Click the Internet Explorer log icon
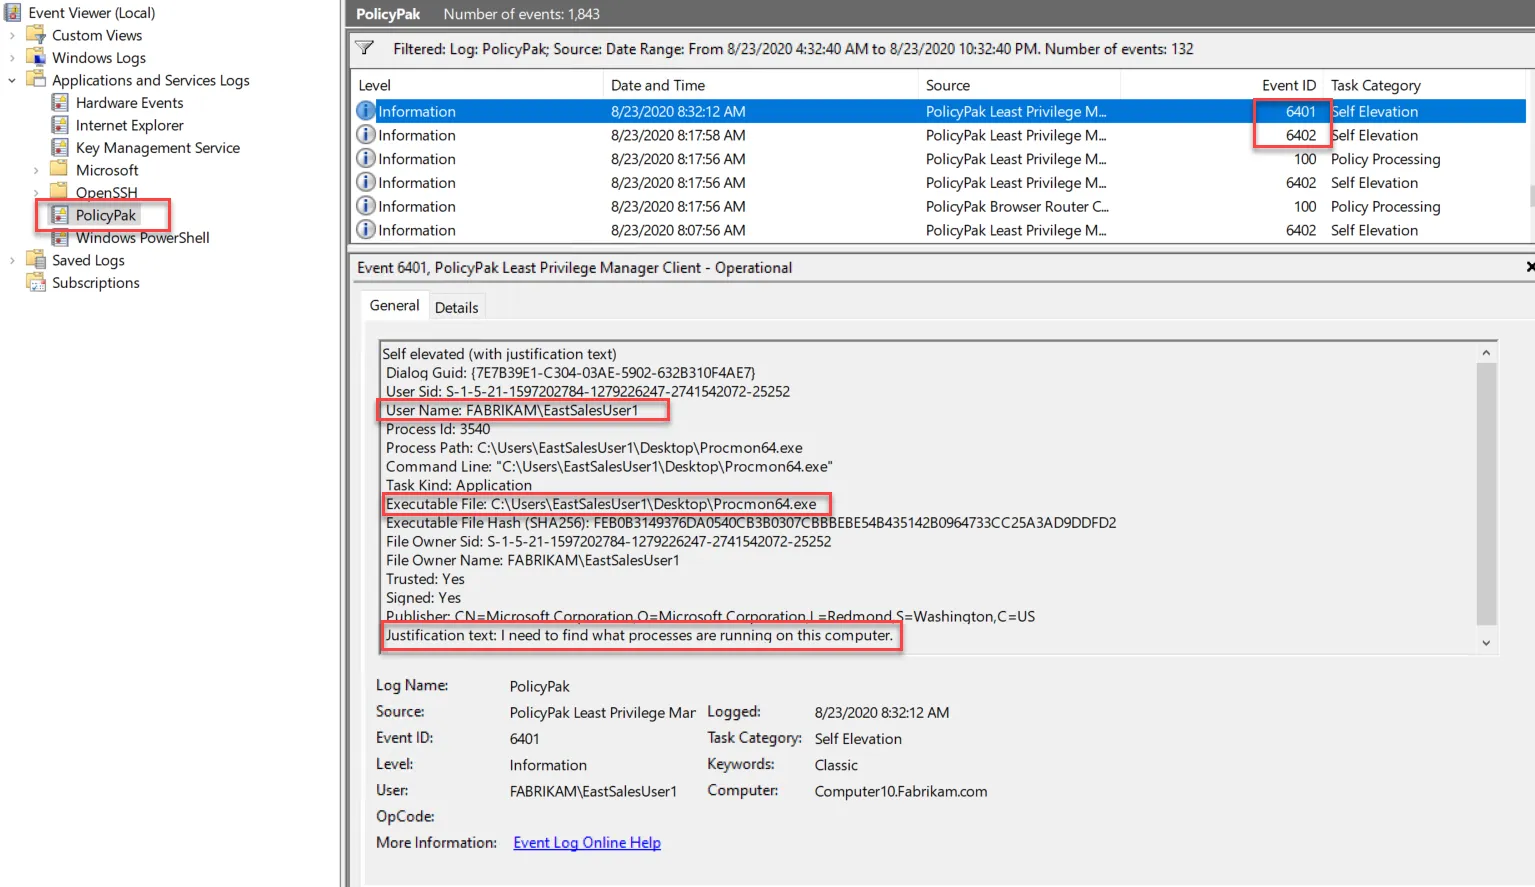The image size is (1535, 887). point(60,125)
